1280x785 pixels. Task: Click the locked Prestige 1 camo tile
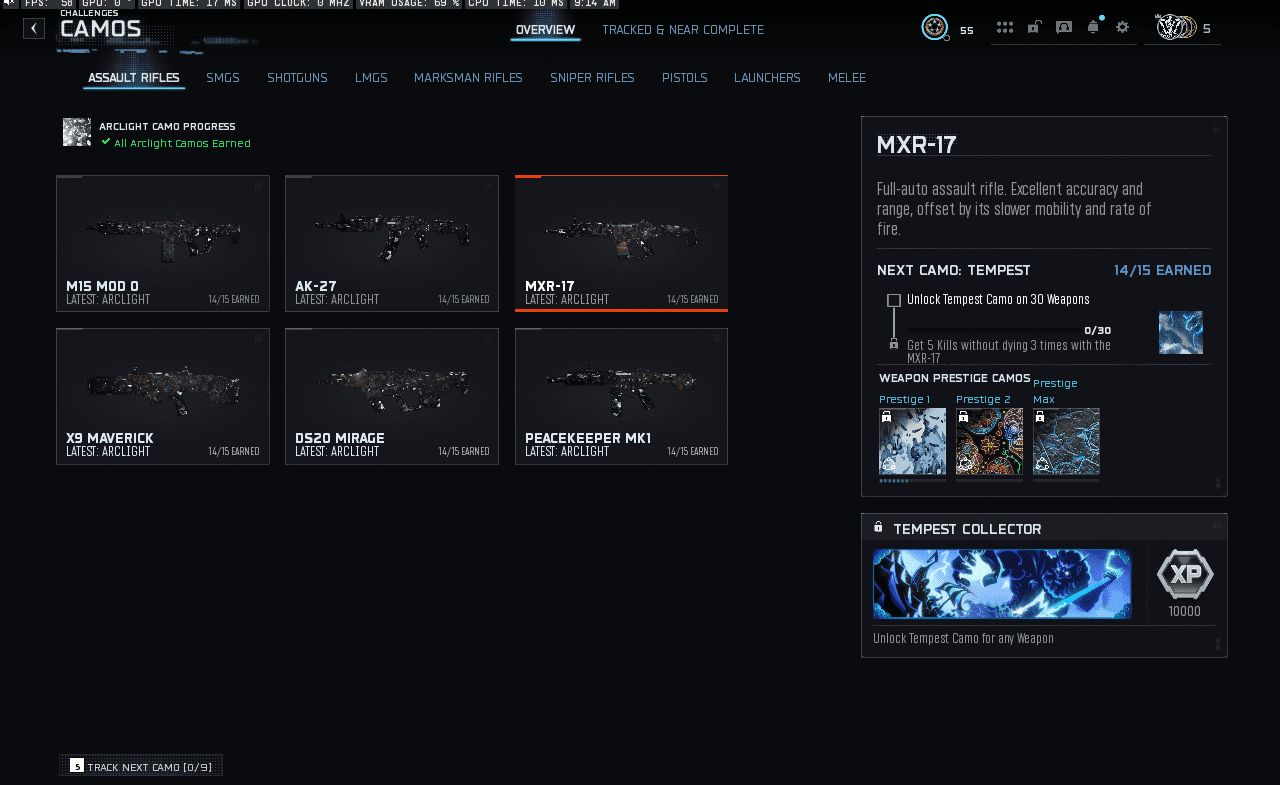click(x=912, y=441)
